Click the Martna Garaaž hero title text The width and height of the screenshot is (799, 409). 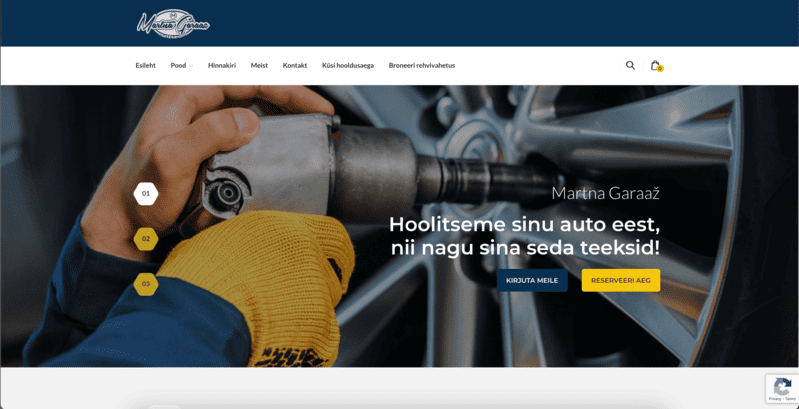tap(605, 193)
